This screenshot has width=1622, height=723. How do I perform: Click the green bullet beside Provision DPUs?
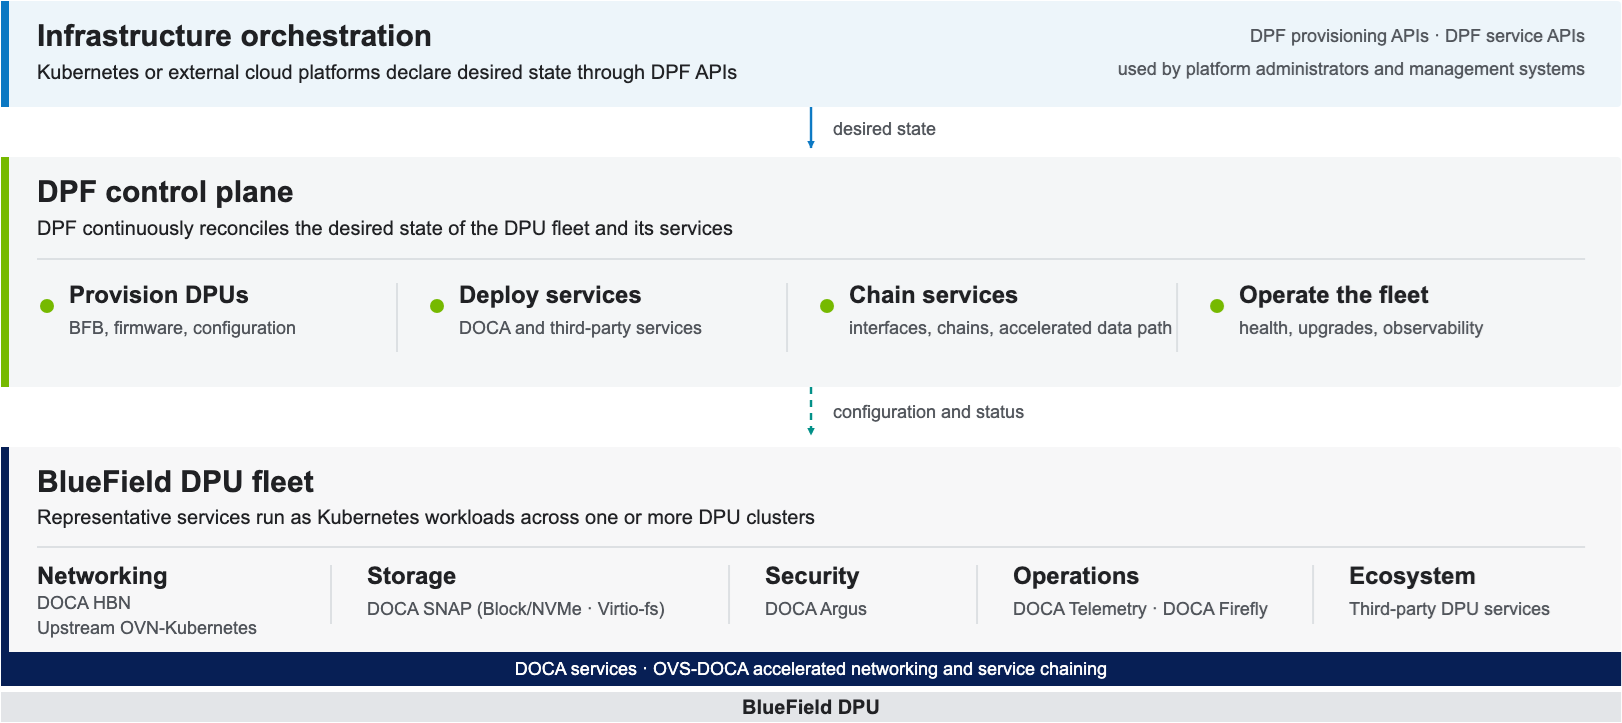(x=47, y=306)
